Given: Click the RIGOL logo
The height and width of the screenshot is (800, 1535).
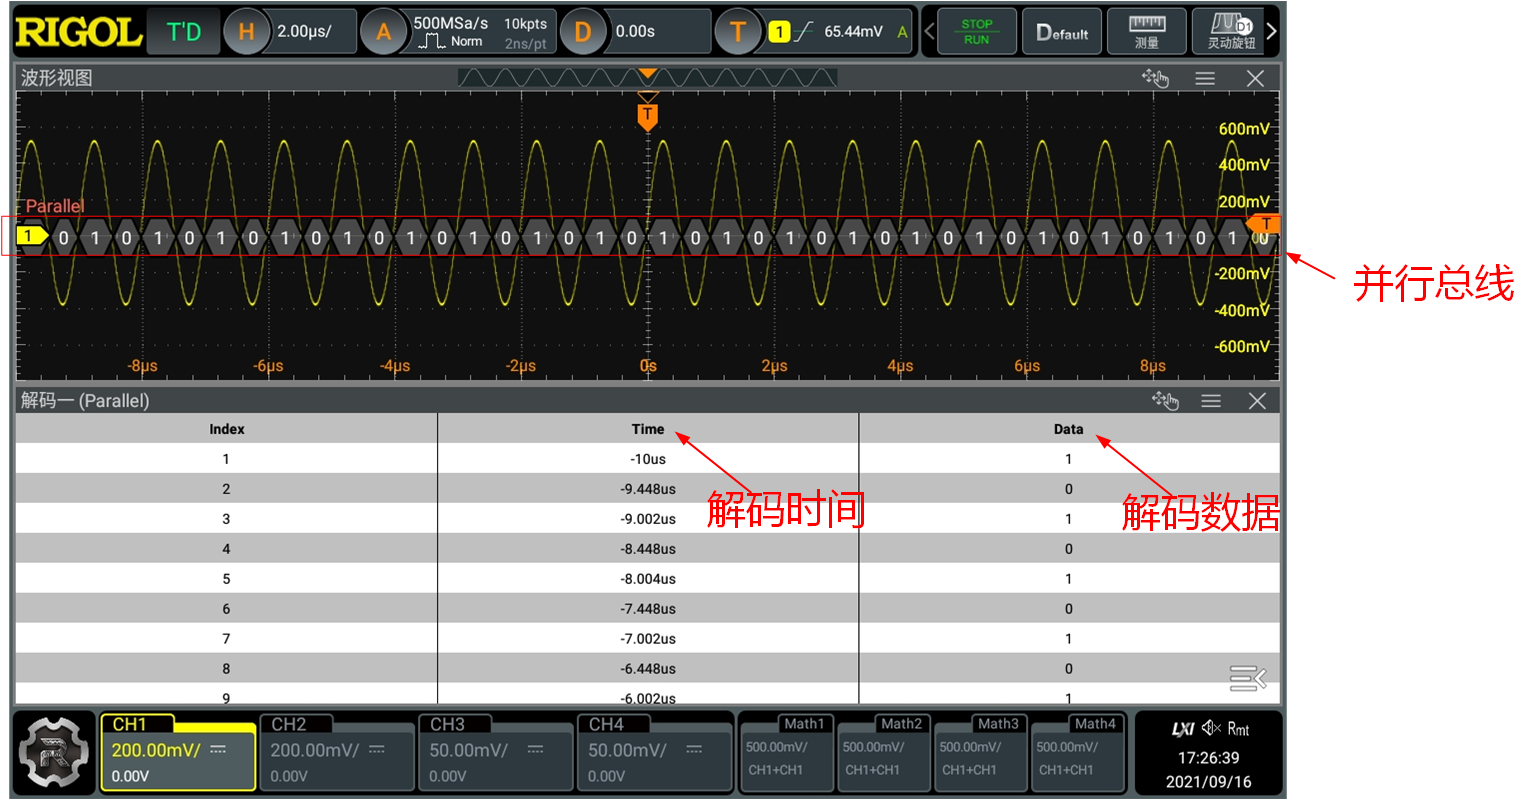Looking at the screenshot, I should pyautogui.click(x=78, y=32).
